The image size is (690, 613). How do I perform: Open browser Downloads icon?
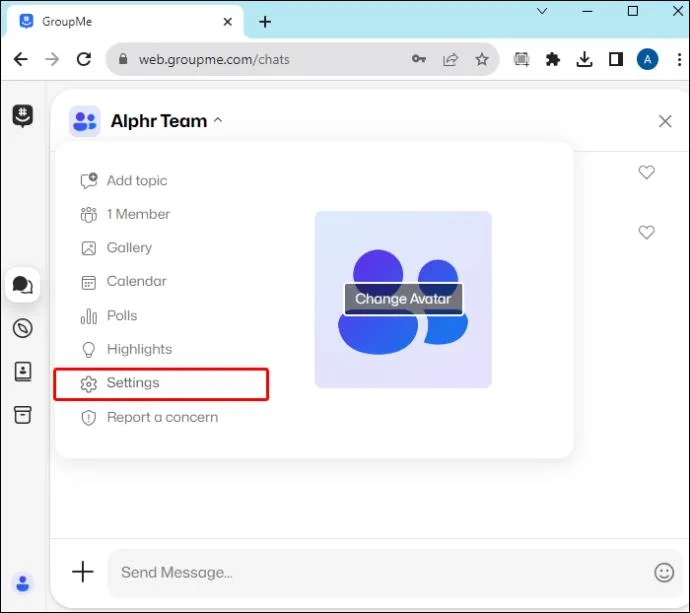coord(584,59)
